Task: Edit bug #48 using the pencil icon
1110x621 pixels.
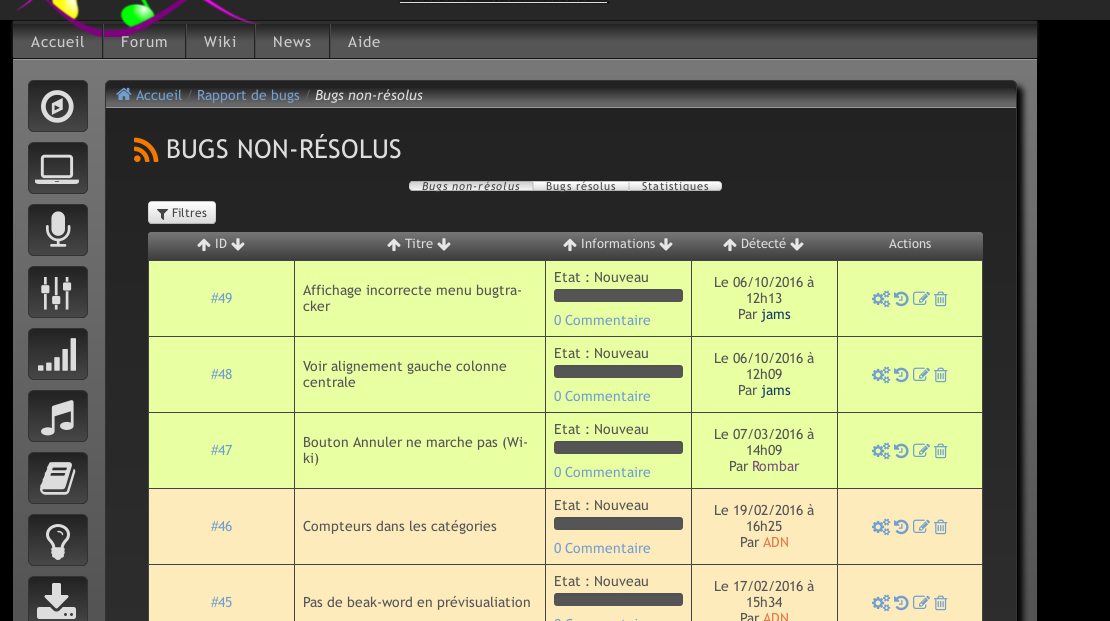Action: click(921, 375)
